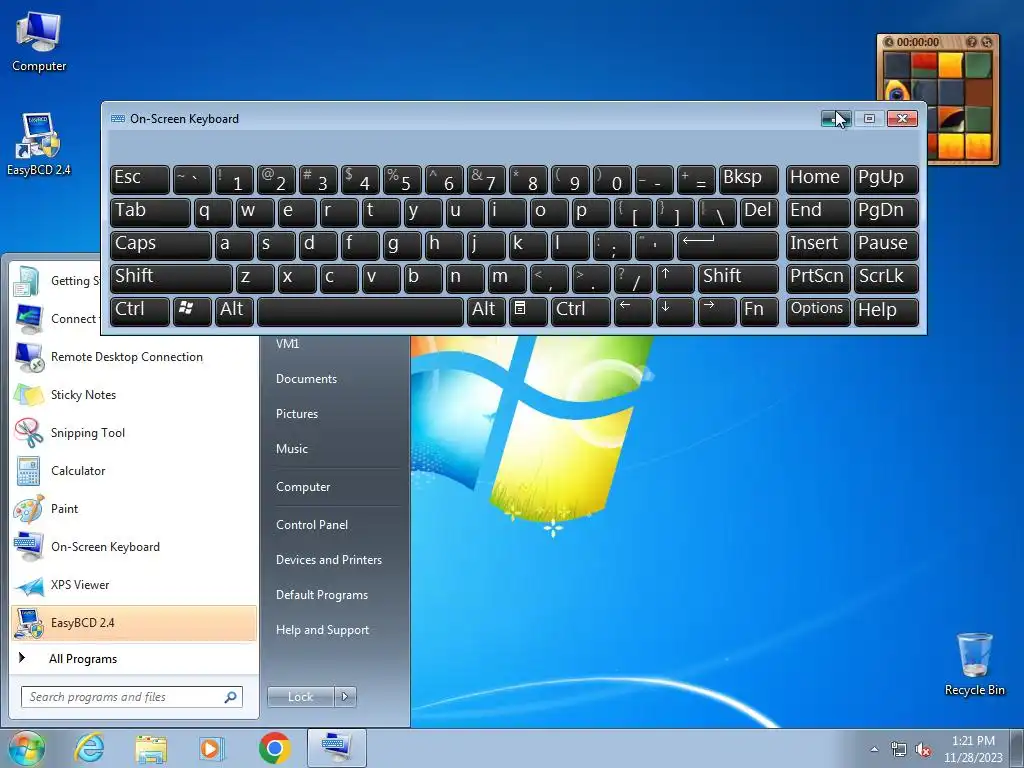Open shutdown options arrow beside Lock
Image resolution: width=1024 pixels, height=768 pixels.
click(x=345, y=697)
